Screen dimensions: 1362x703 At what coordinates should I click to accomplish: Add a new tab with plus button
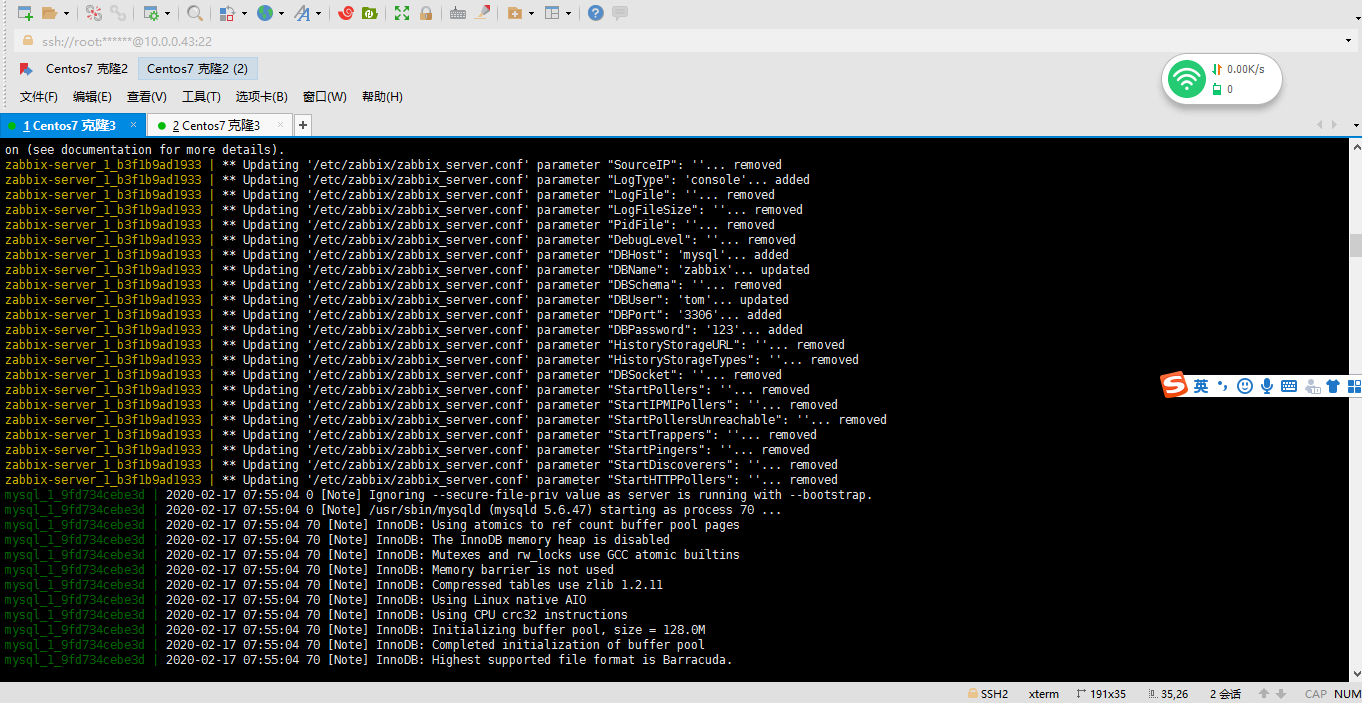[303, 125]
